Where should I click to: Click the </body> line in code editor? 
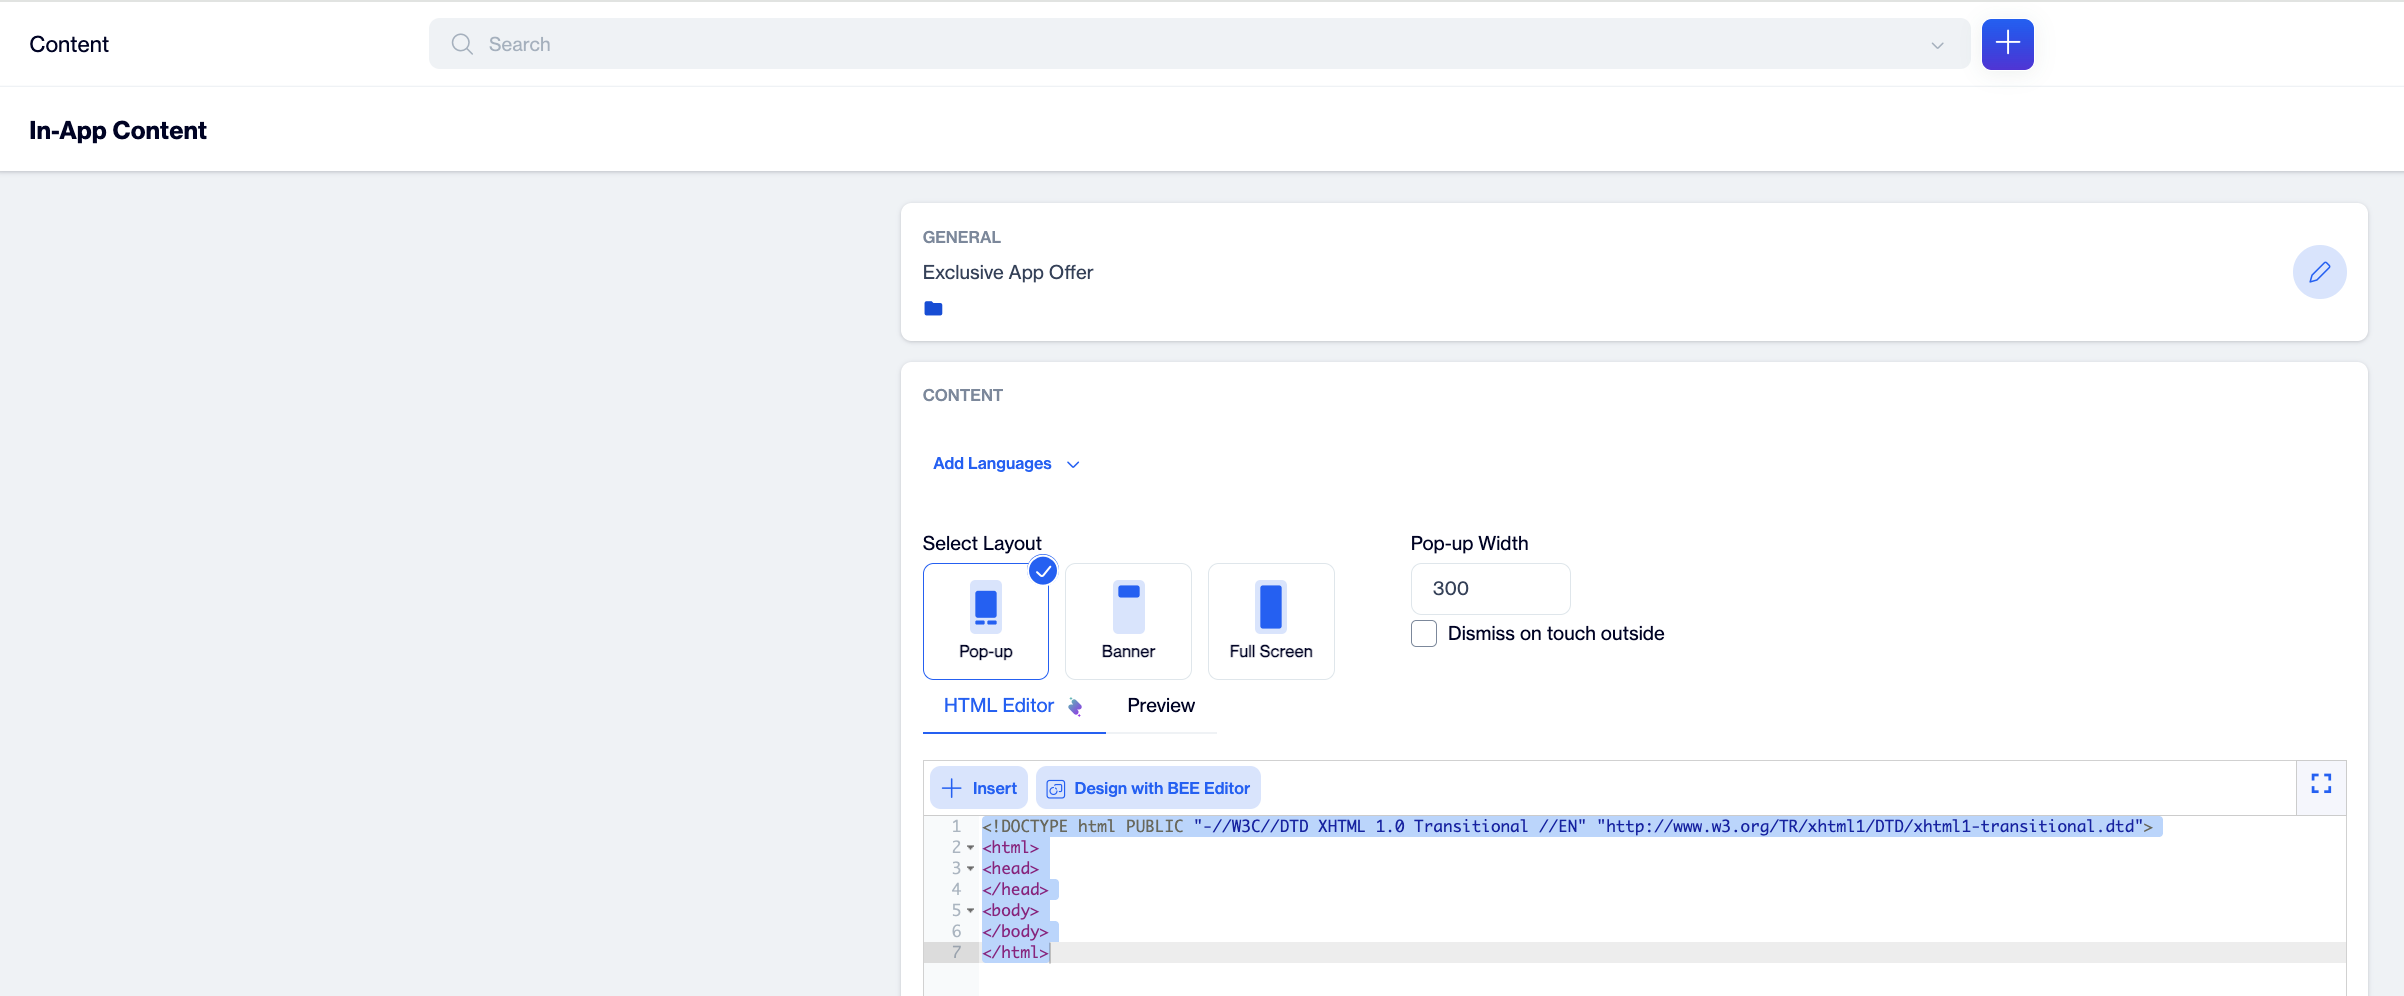pos(1015,932)
